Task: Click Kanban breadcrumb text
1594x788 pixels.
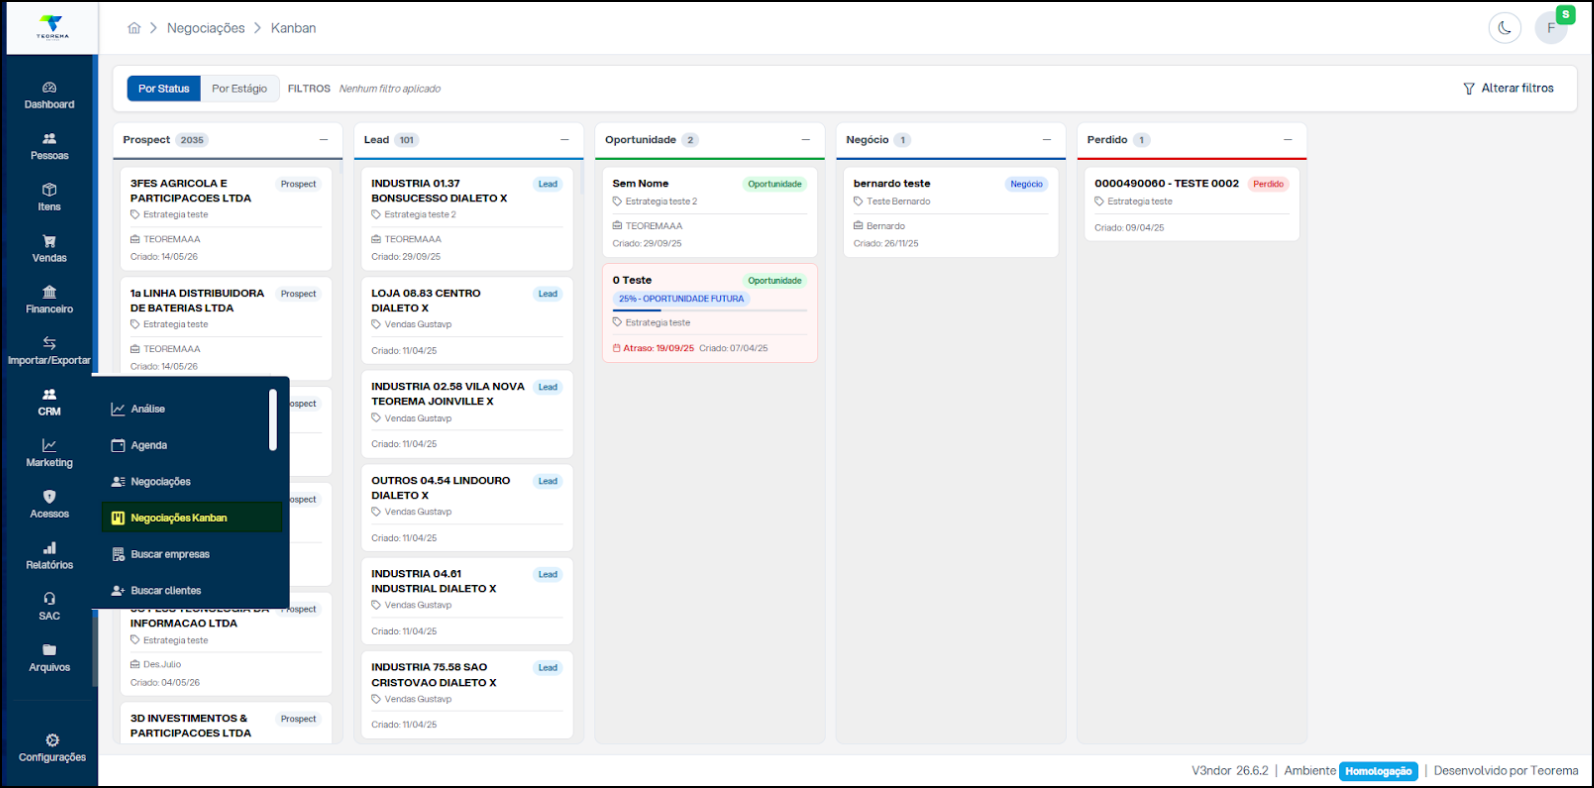Action: click(293, 28)
